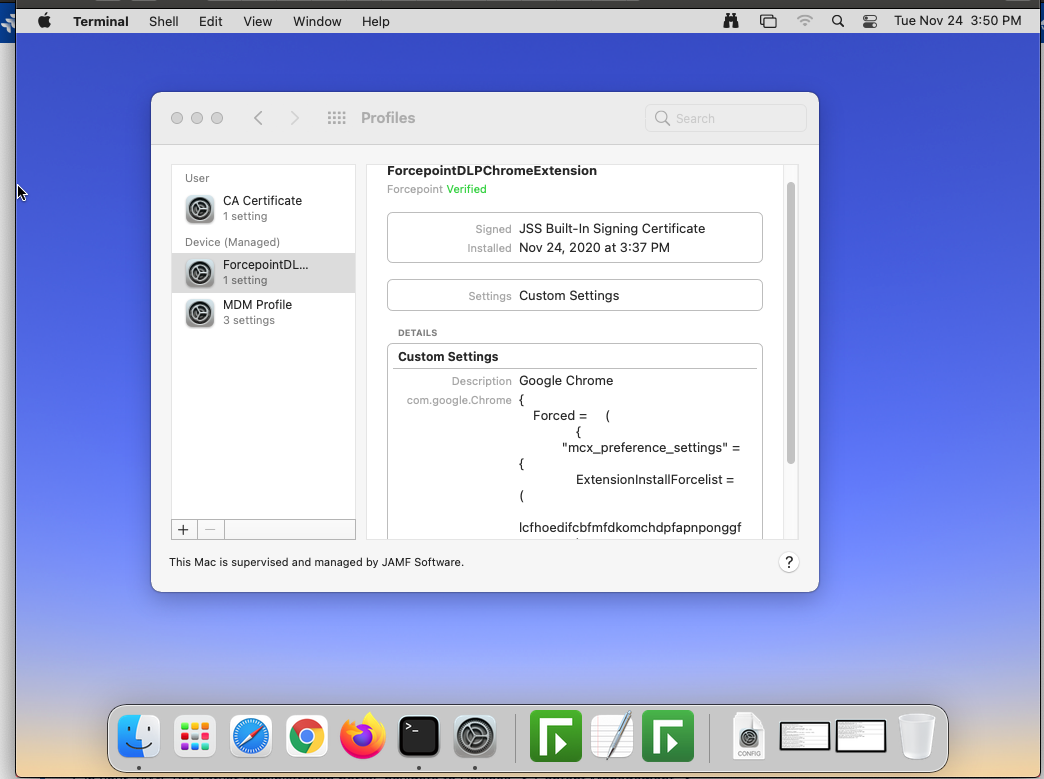Open the Window menu
This screenshot has height=779, width=1044.
(317, 20)
